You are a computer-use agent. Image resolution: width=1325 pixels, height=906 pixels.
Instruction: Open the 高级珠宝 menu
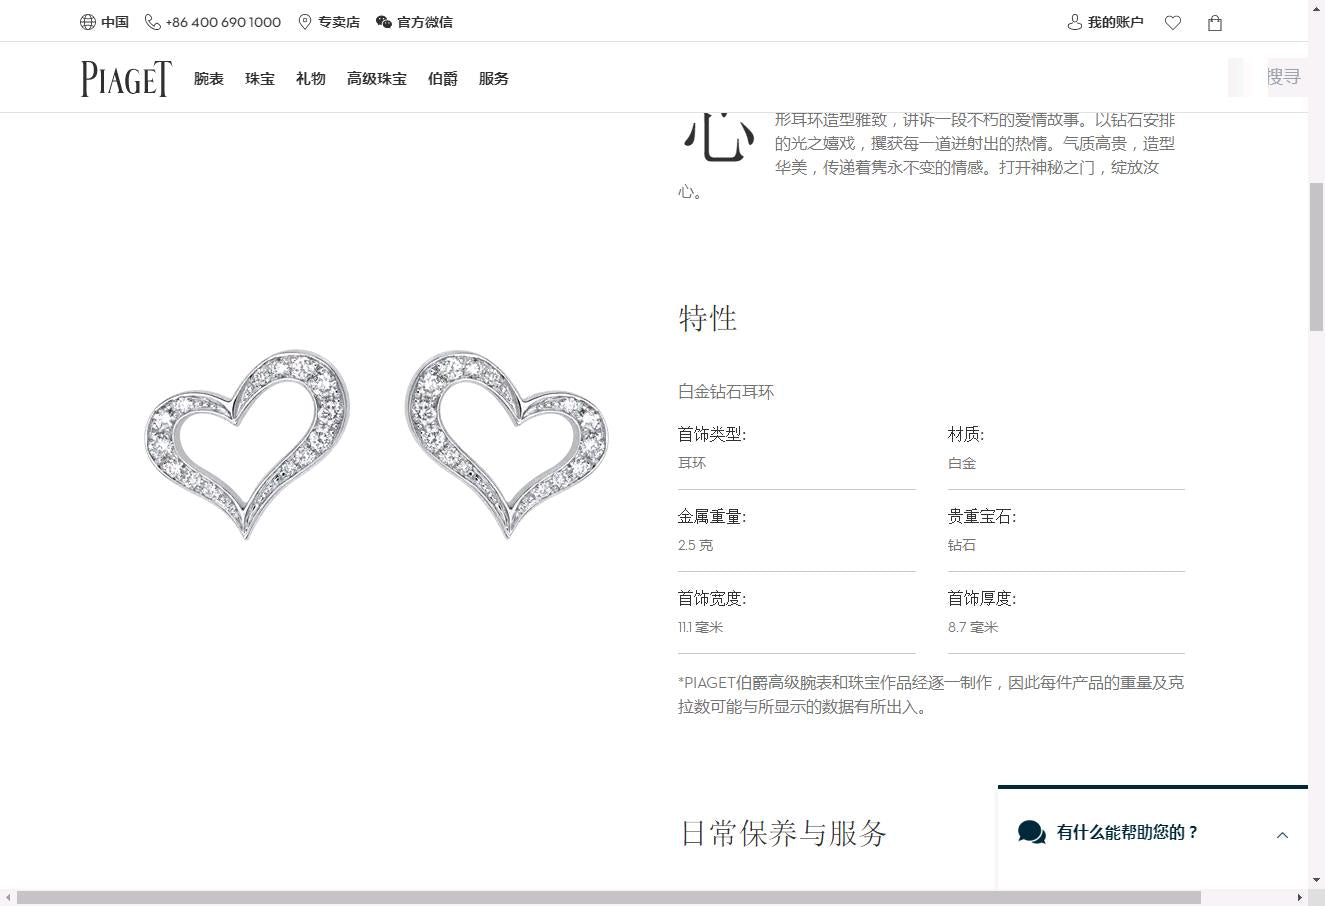[x=377, y=79]
